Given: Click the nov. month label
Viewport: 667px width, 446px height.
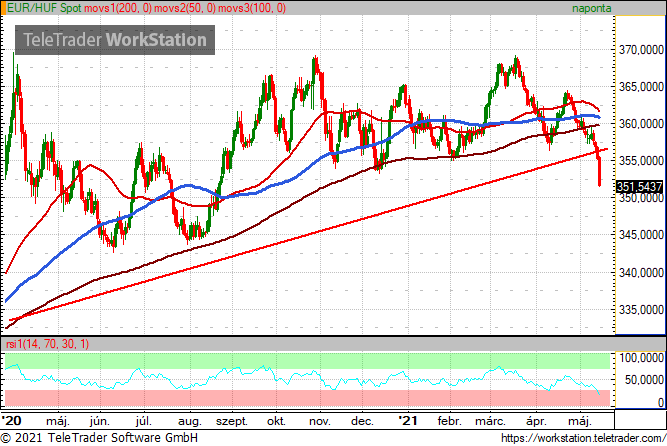Looking at the screenshot, I should tap(319, 422).
